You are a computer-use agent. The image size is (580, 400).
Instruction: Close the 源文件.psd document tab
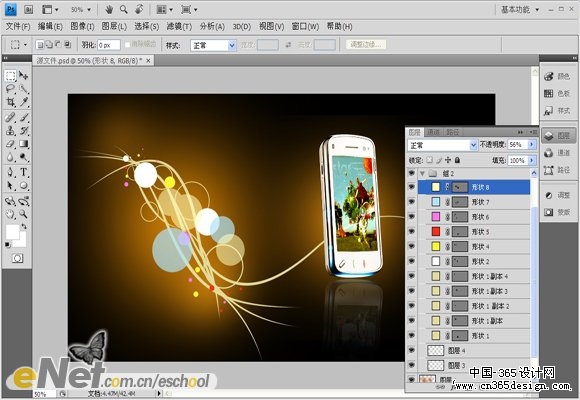148,61
